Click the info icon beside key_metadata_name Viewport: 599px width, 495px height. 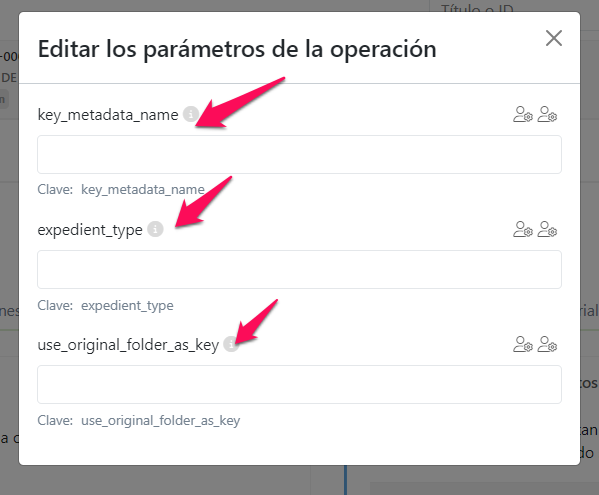(191, 114)
